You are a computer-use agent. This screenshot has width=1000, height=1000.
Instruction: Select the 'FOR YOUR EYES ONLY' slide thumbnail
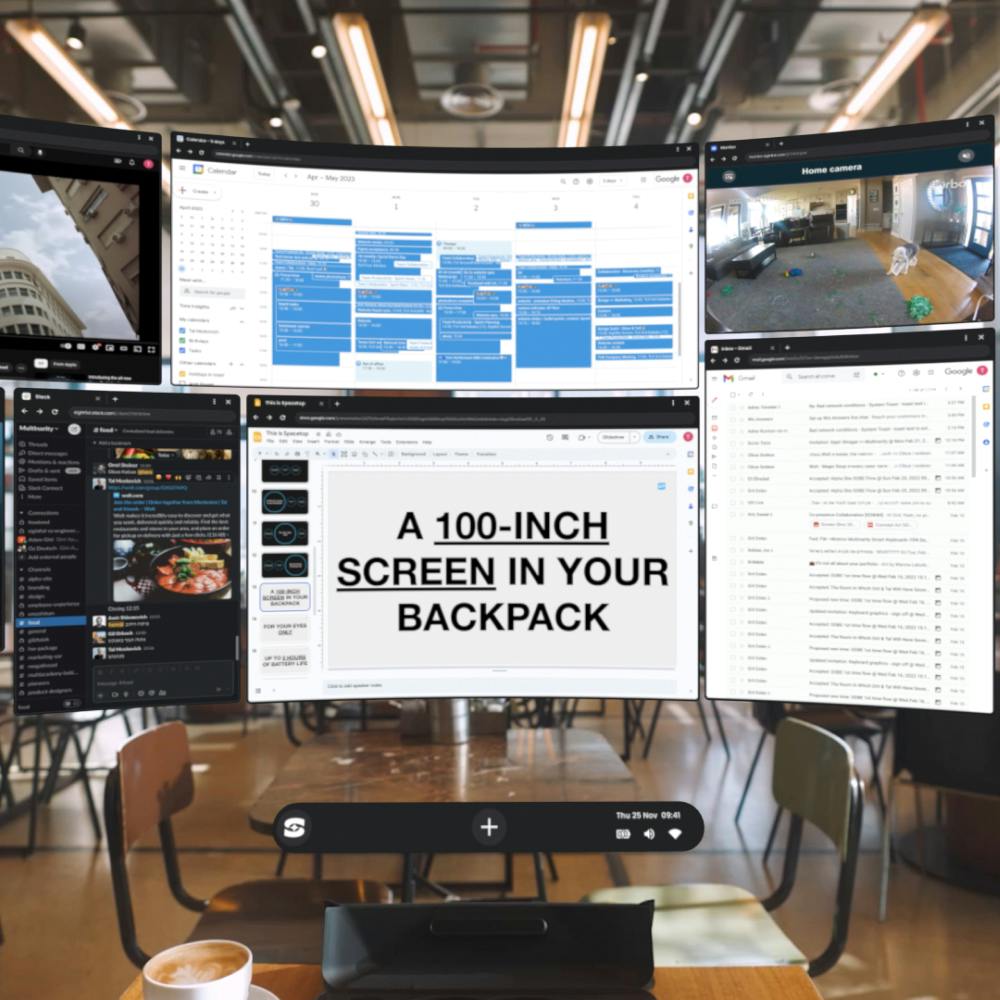(x=285, y=629)
